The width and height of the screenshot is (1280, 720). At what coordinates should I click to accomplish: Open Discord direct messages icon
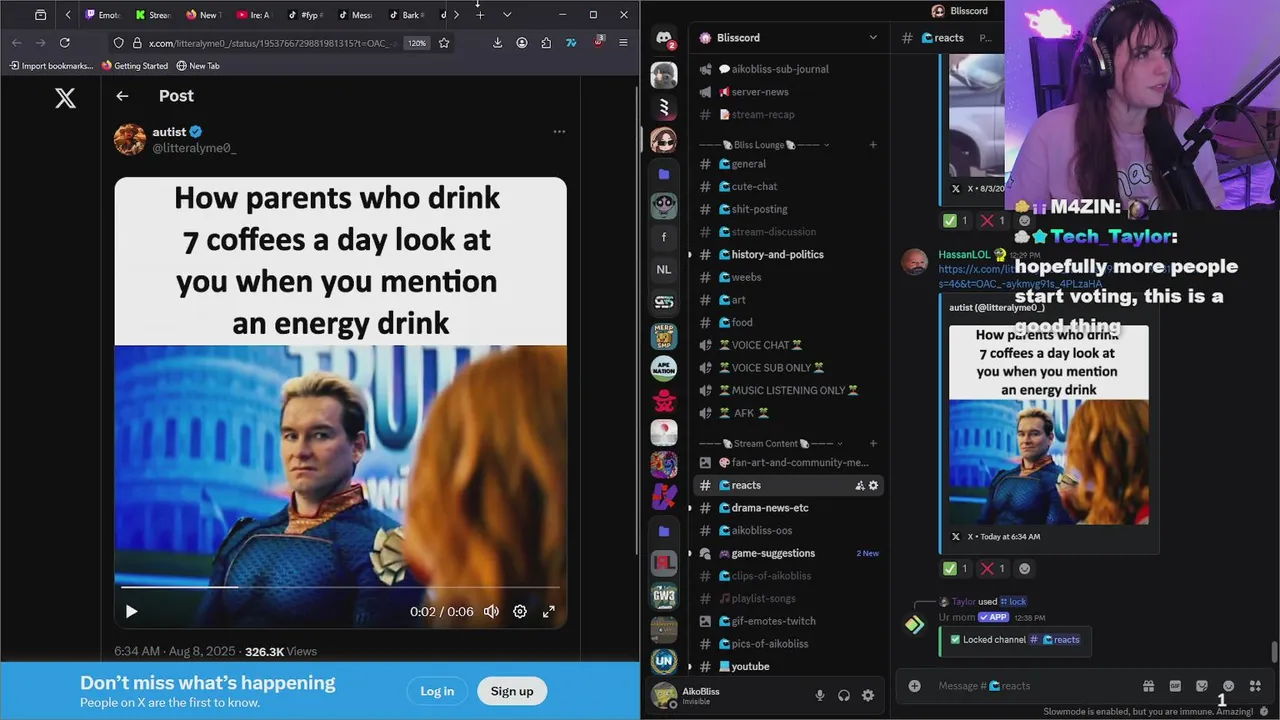(664, 38)
